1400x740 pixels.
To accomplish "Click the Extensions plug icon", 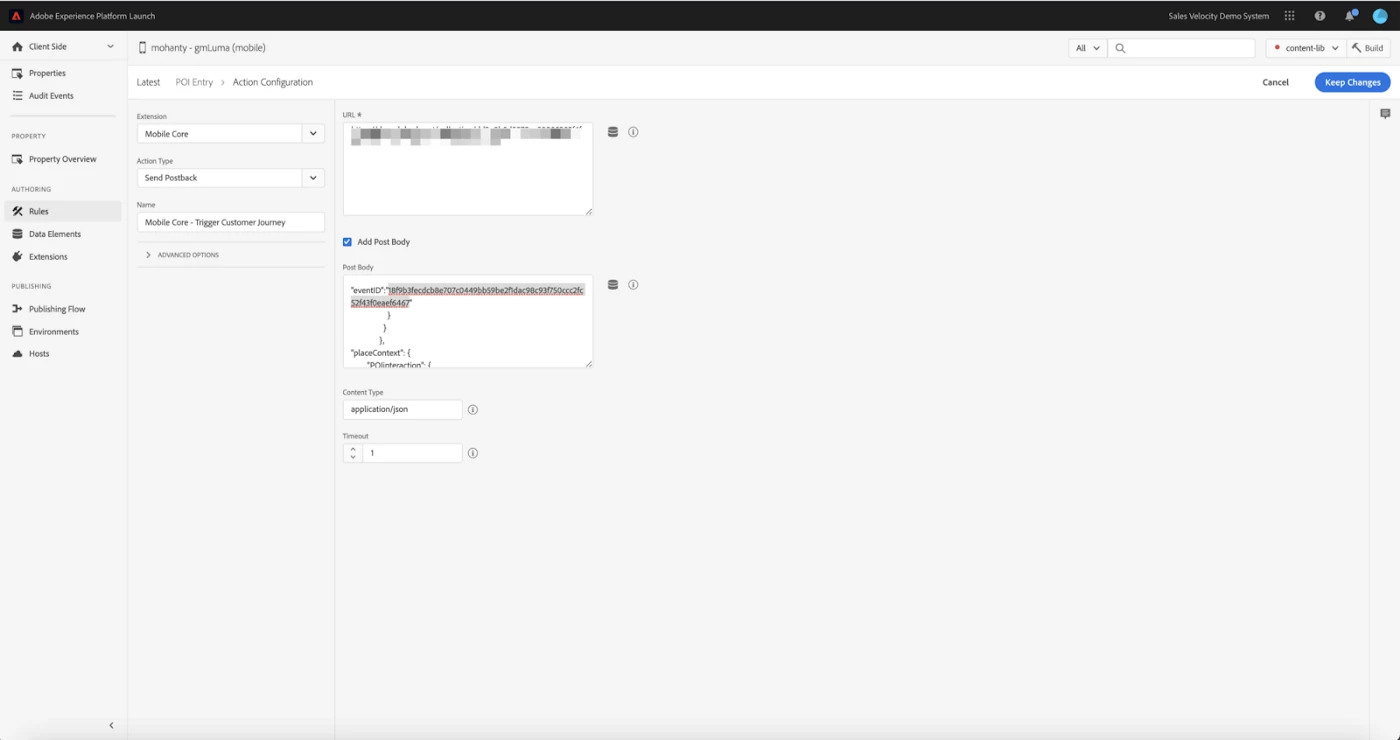I will click(x=17, y=257).
